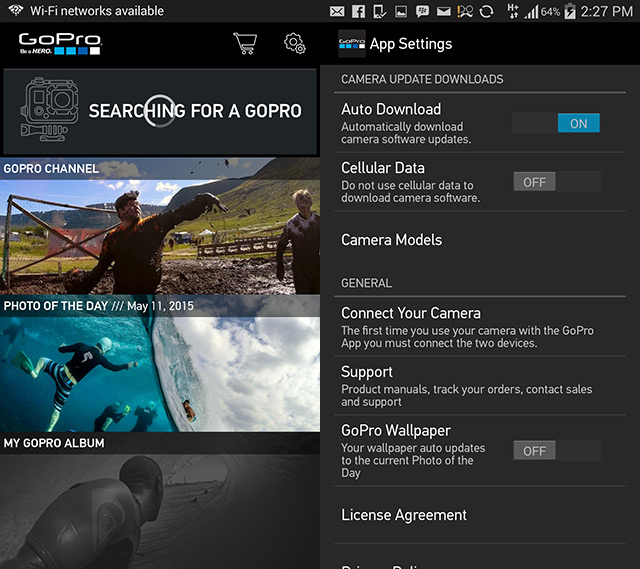The image size is (640, 569).
Task: Tap 'Your wallpaper auto updates' description
Action: coord(413,460)
